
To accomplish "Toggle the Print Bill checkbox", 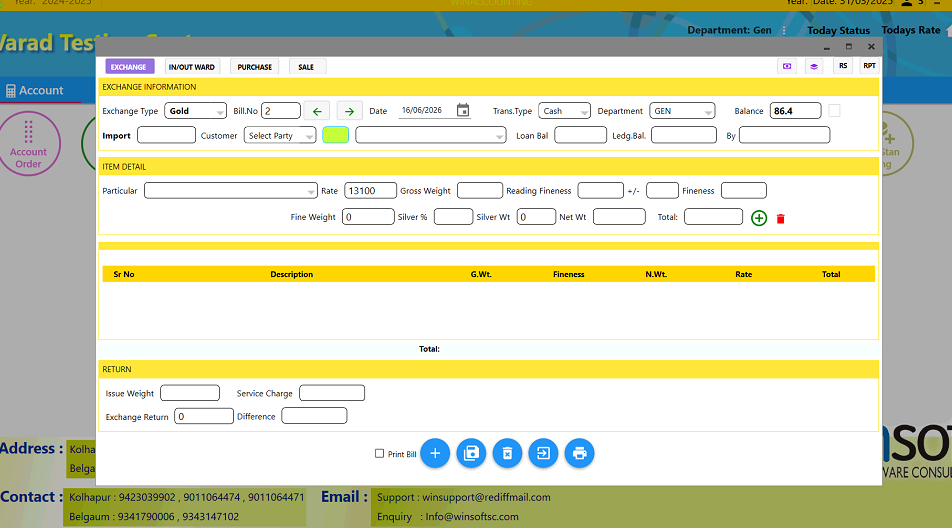I will point(379,453).
